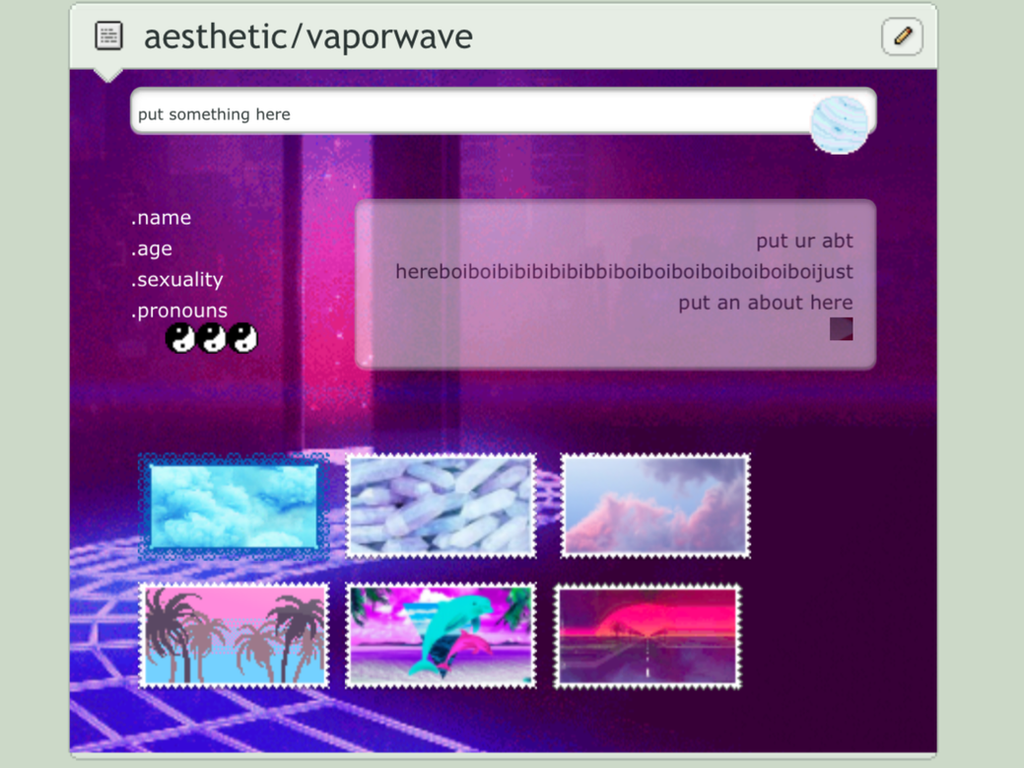Click the third yin-yang icon
This screenshot has height=768, width=1024.
(243, 338)
